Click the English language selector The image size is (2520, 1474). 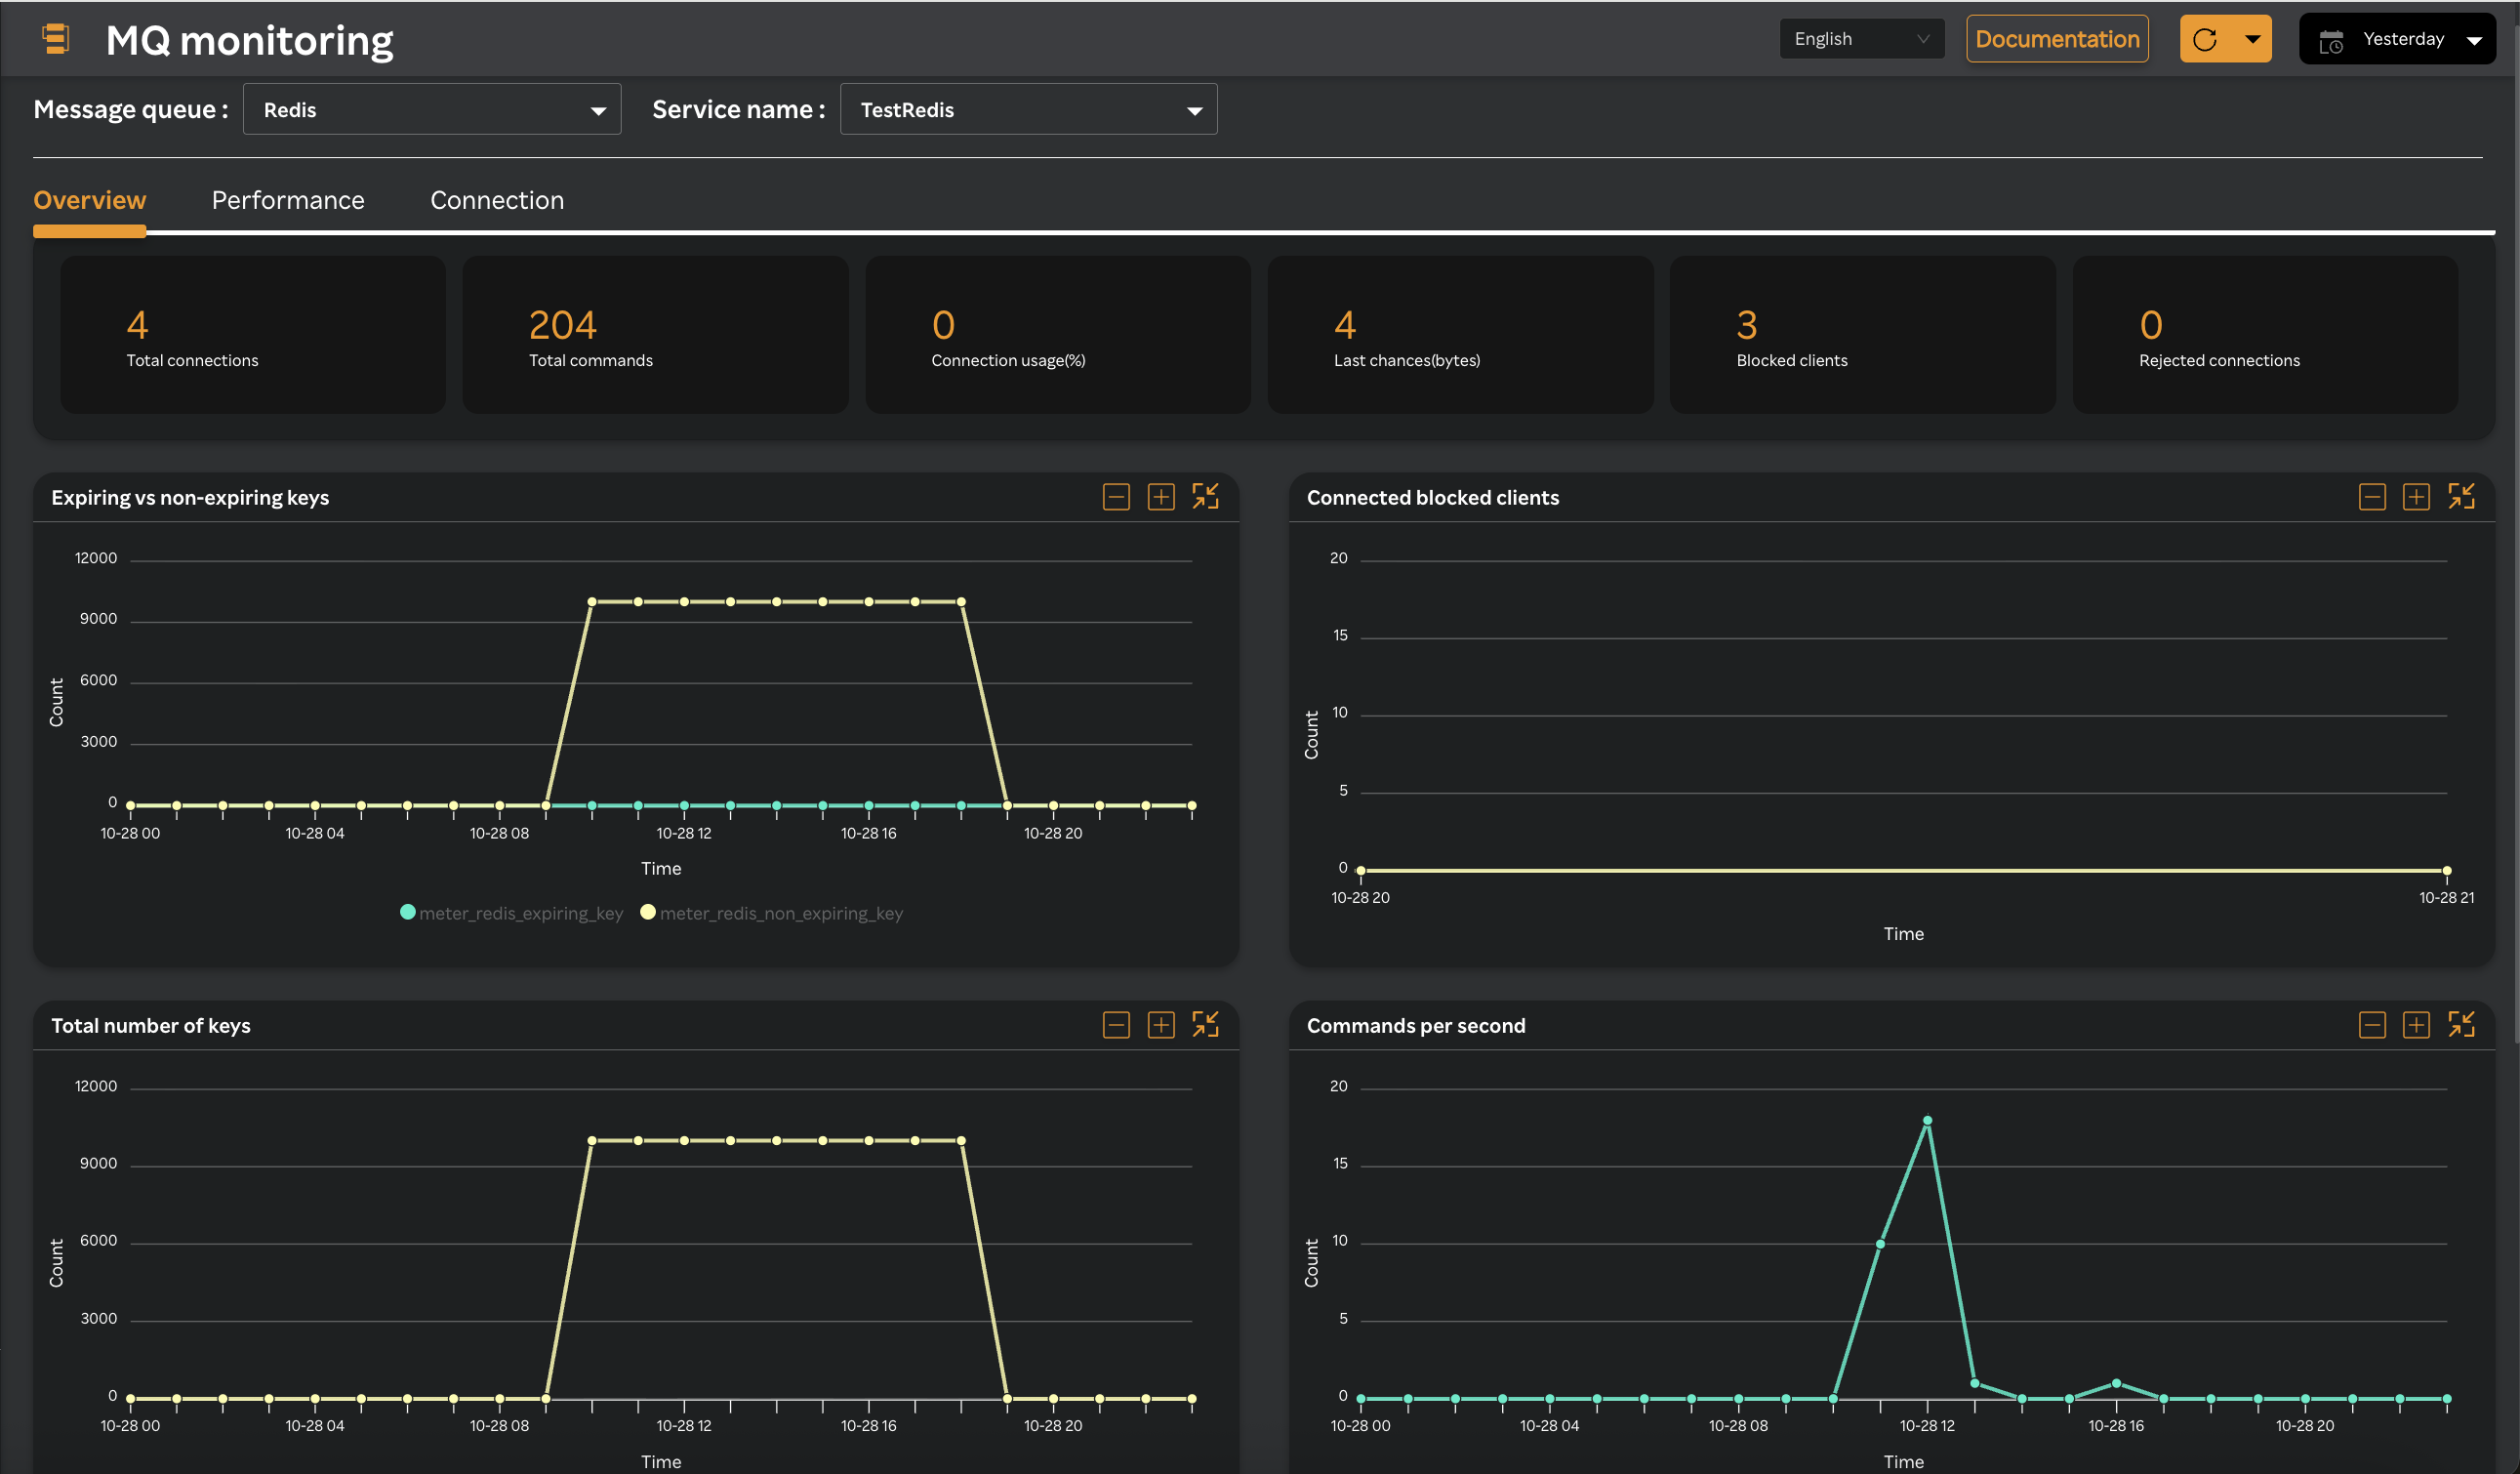pos(1861,38)
